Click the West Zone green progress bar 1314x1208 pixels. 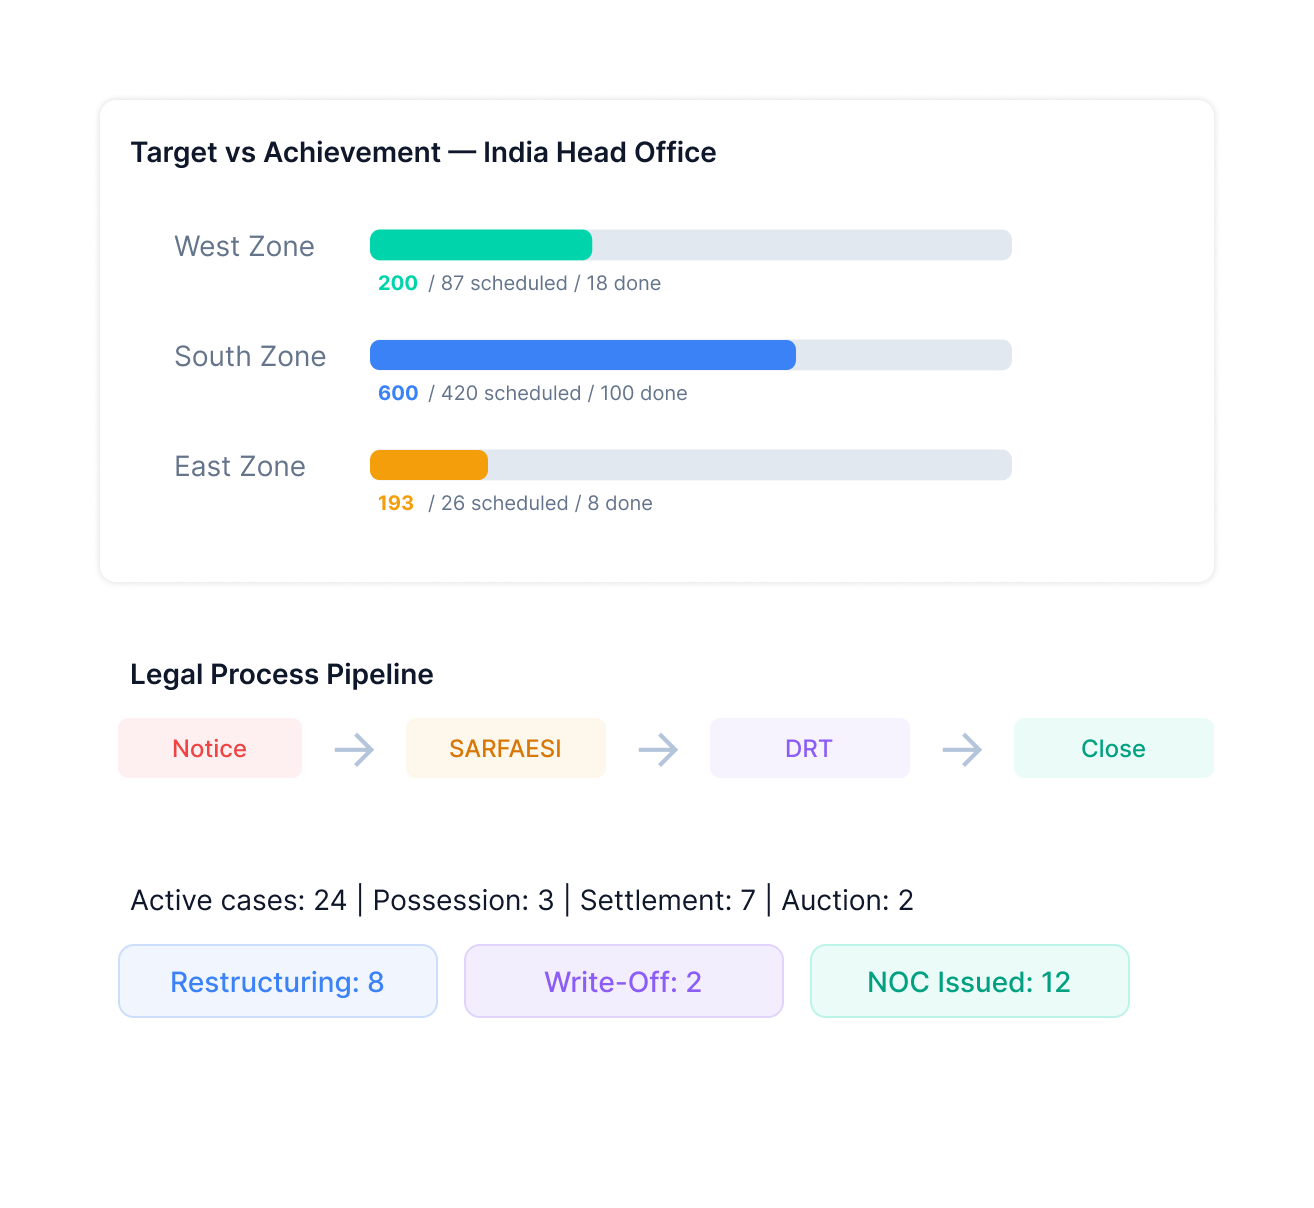(x=481, y=245)
